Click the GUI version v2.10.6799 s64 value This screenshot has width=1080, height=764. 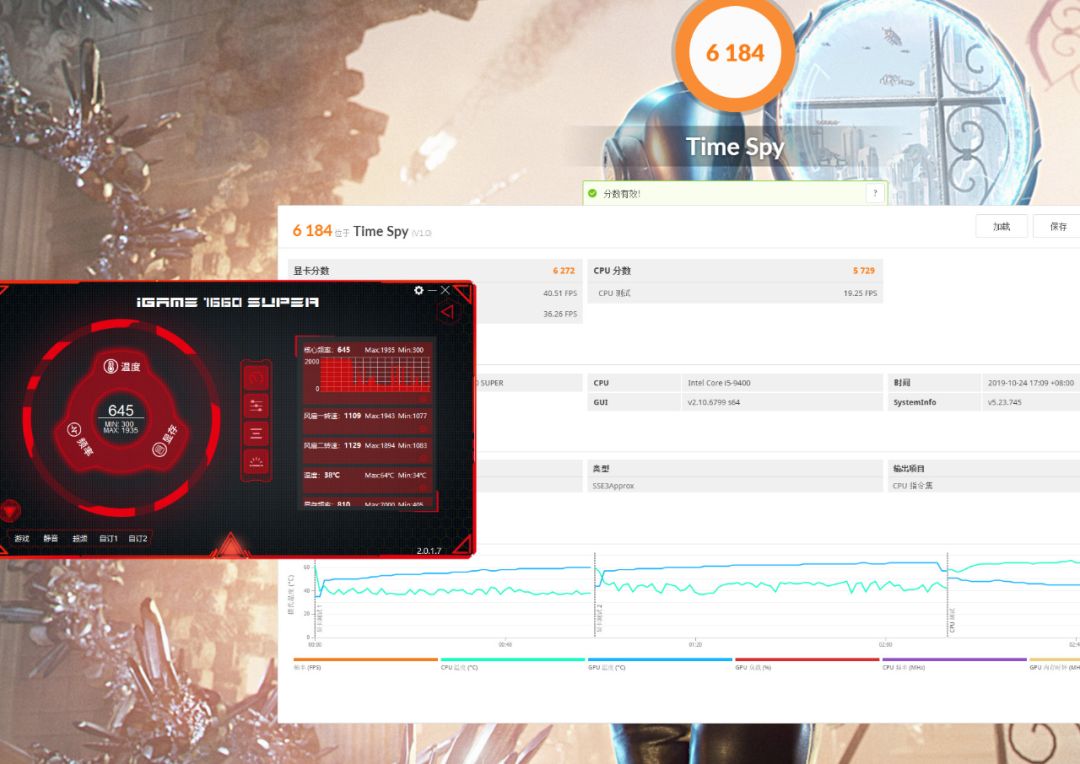(714, 402)
